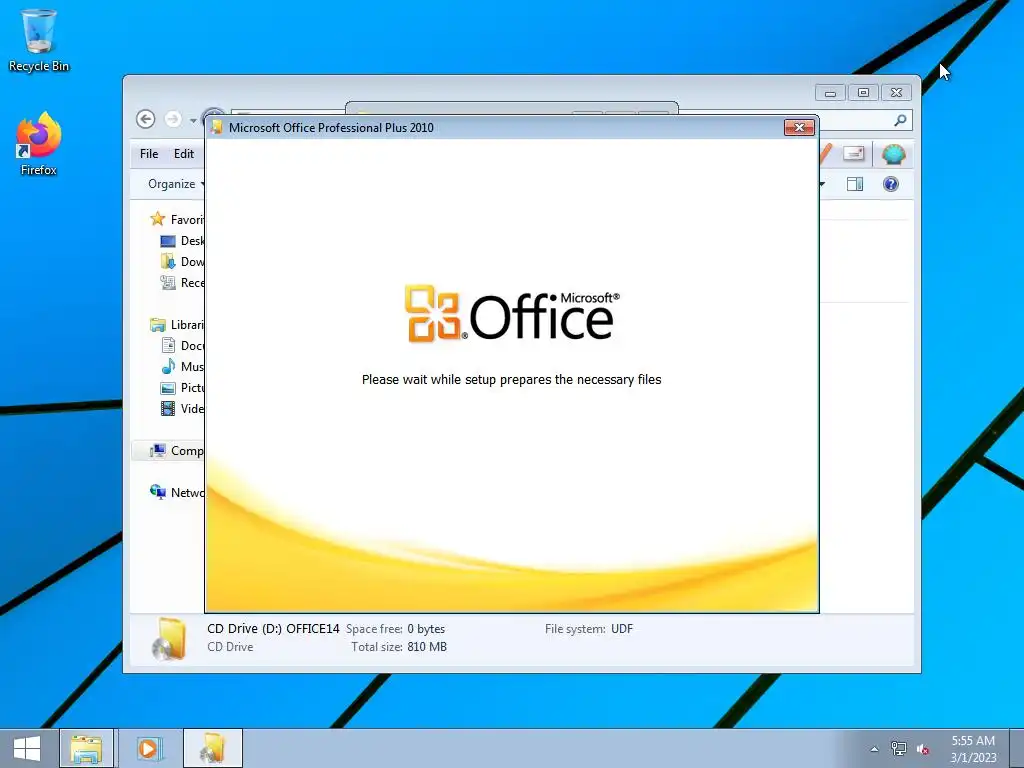Open the Recycle Bin desktop icon
Image resolution: width=1024 pixels, height=768 pixels.
point(39,40)
